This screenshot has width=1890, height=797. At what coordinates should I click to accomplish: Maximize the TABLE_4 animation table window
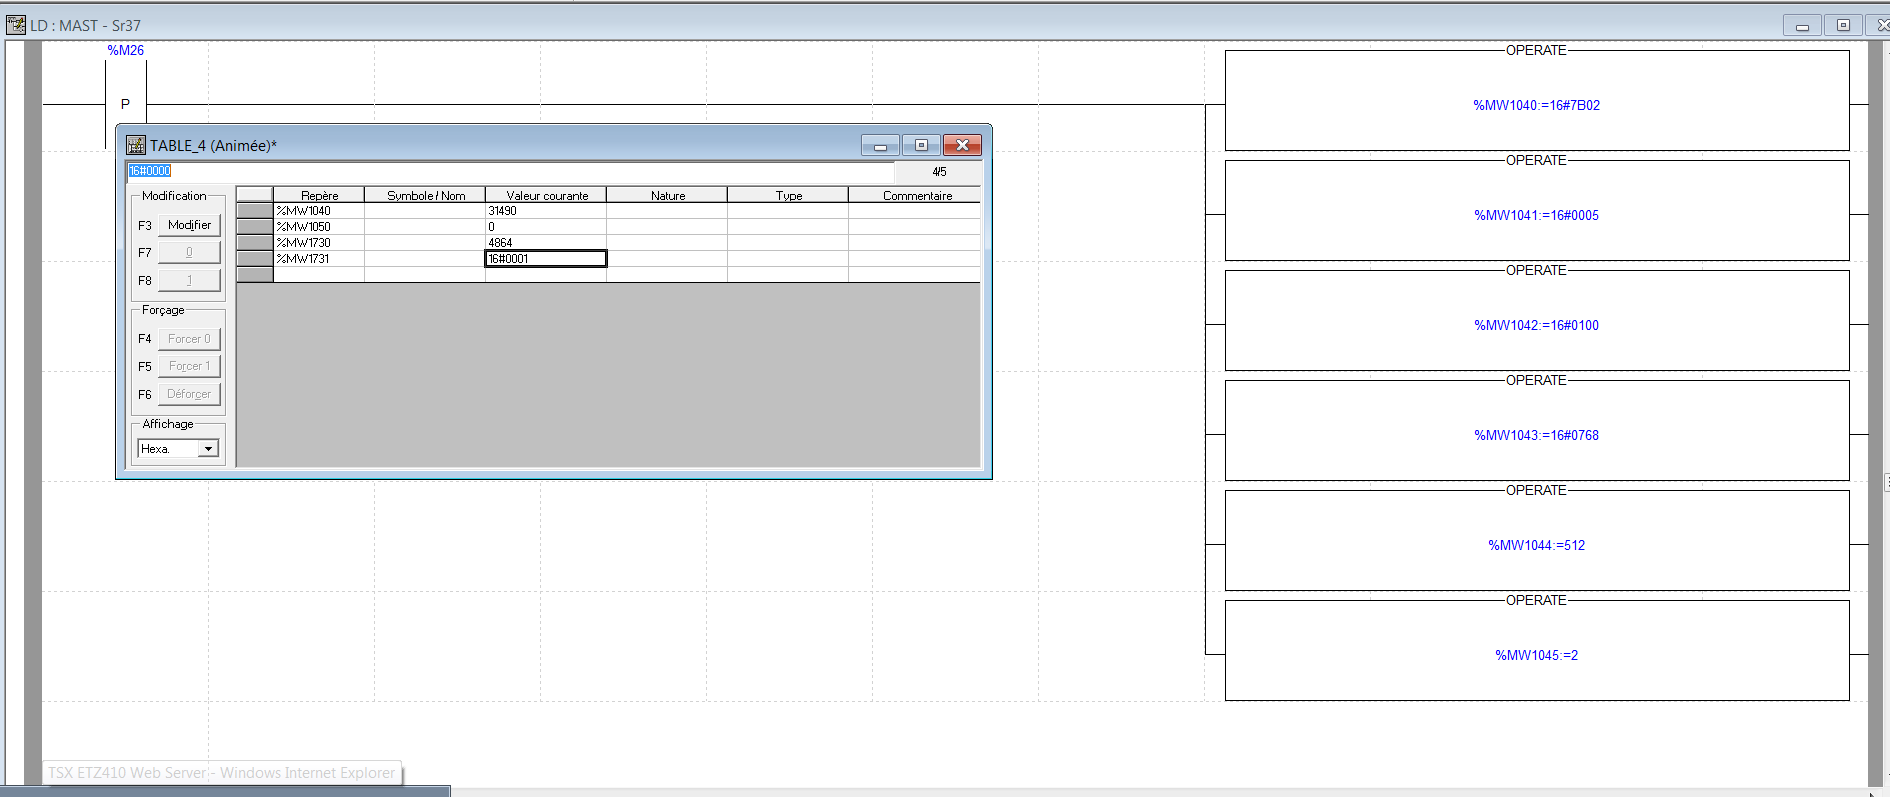coord(921,146)
